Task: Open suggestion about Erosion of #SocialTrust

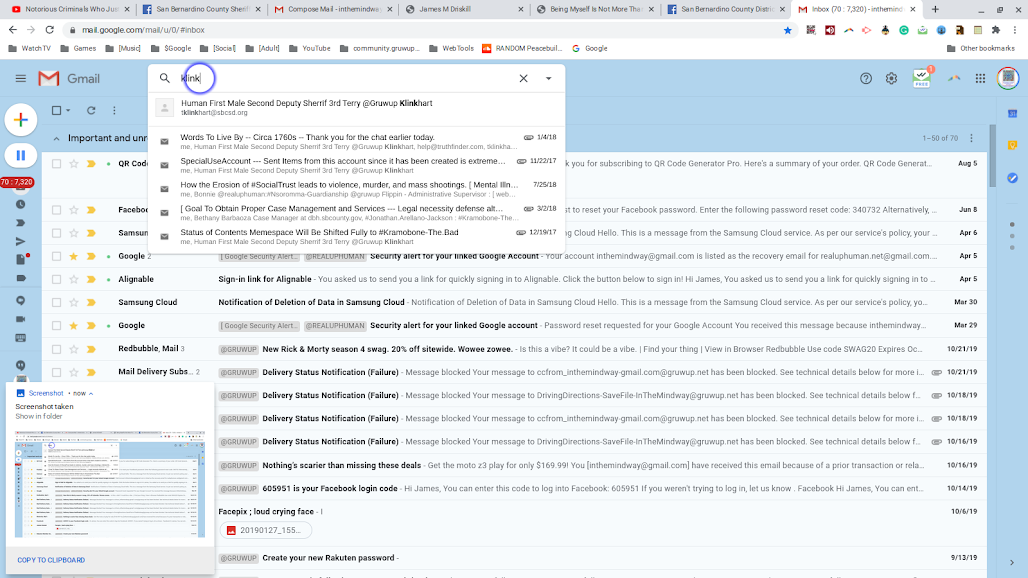Action: (x=356, y=189)
